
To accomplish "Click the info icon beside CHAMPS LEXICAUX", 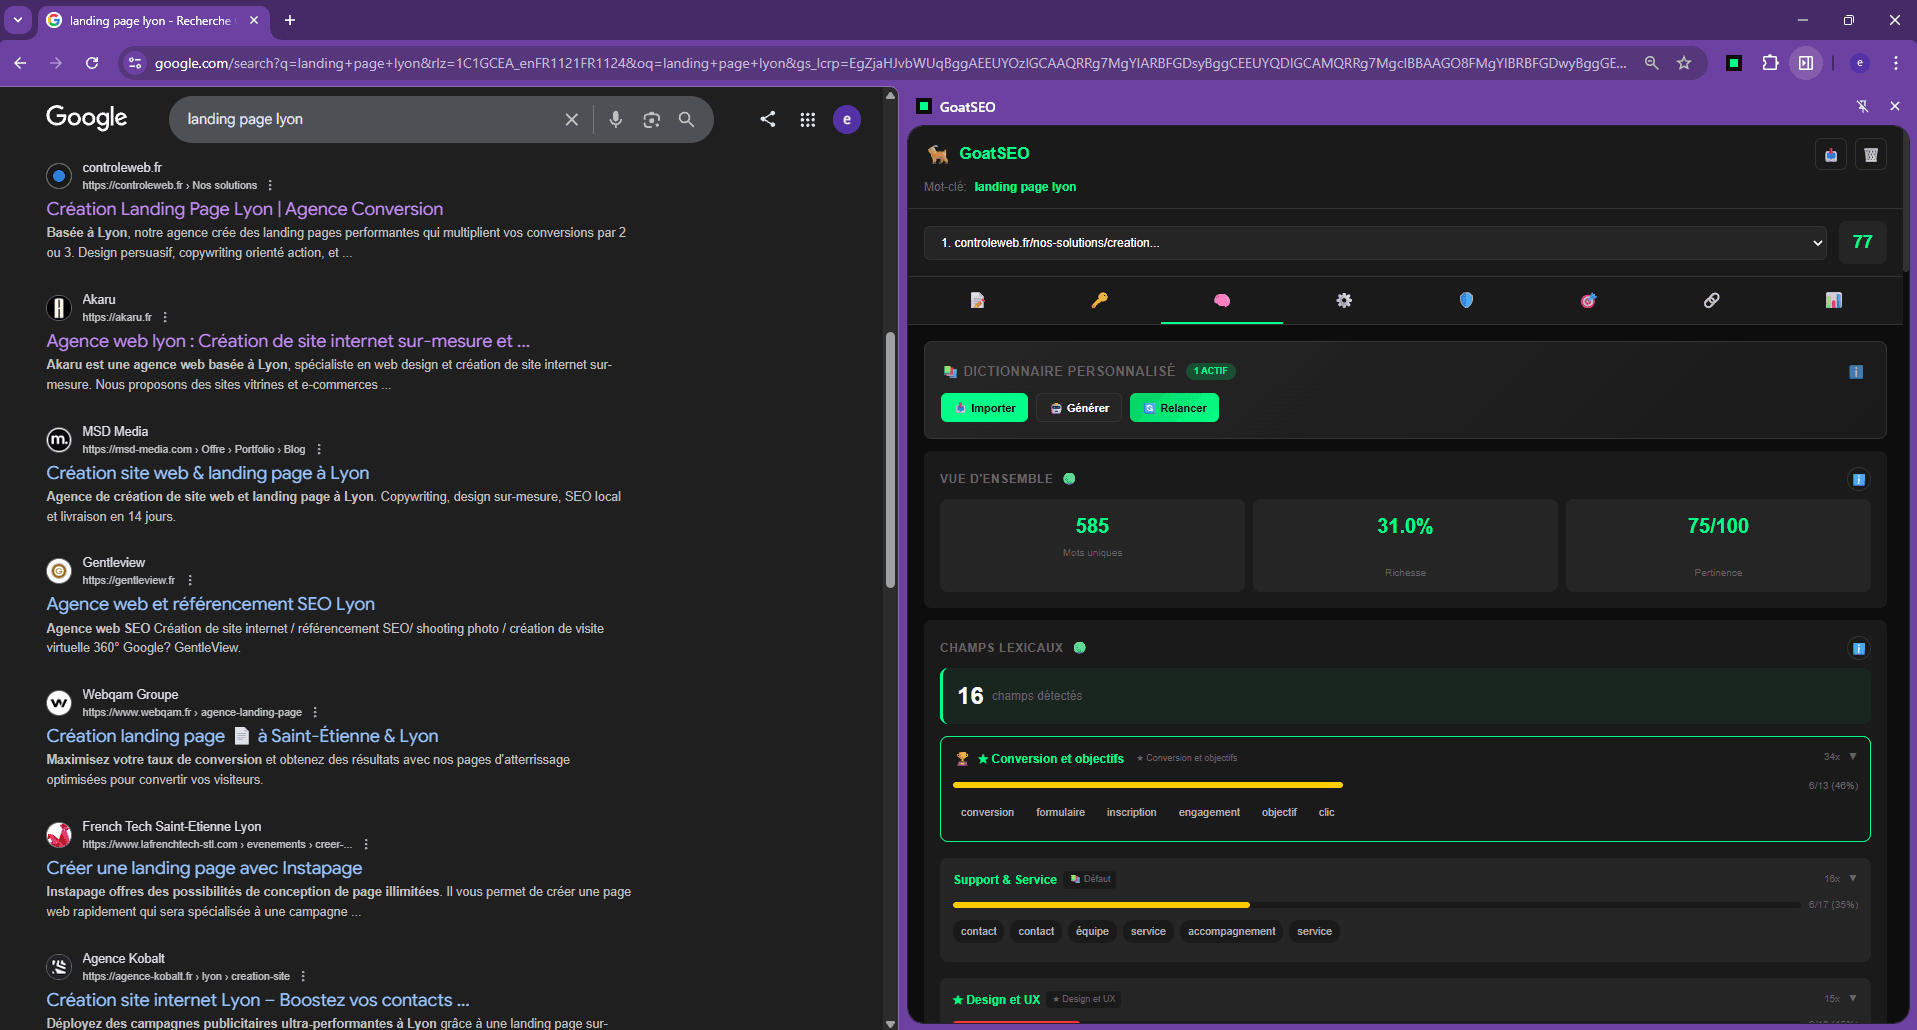I will (x=1858, y=648).
